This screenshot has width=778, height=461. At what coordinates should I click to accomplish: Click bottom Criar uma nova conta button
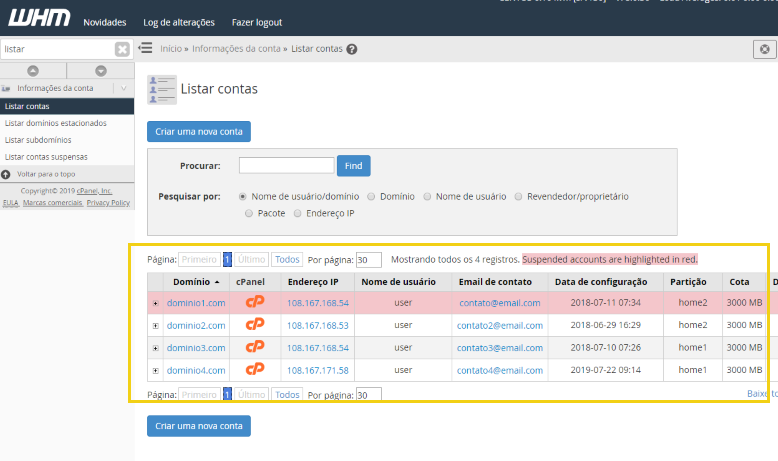pyautogui.click(x=199, y=426)
